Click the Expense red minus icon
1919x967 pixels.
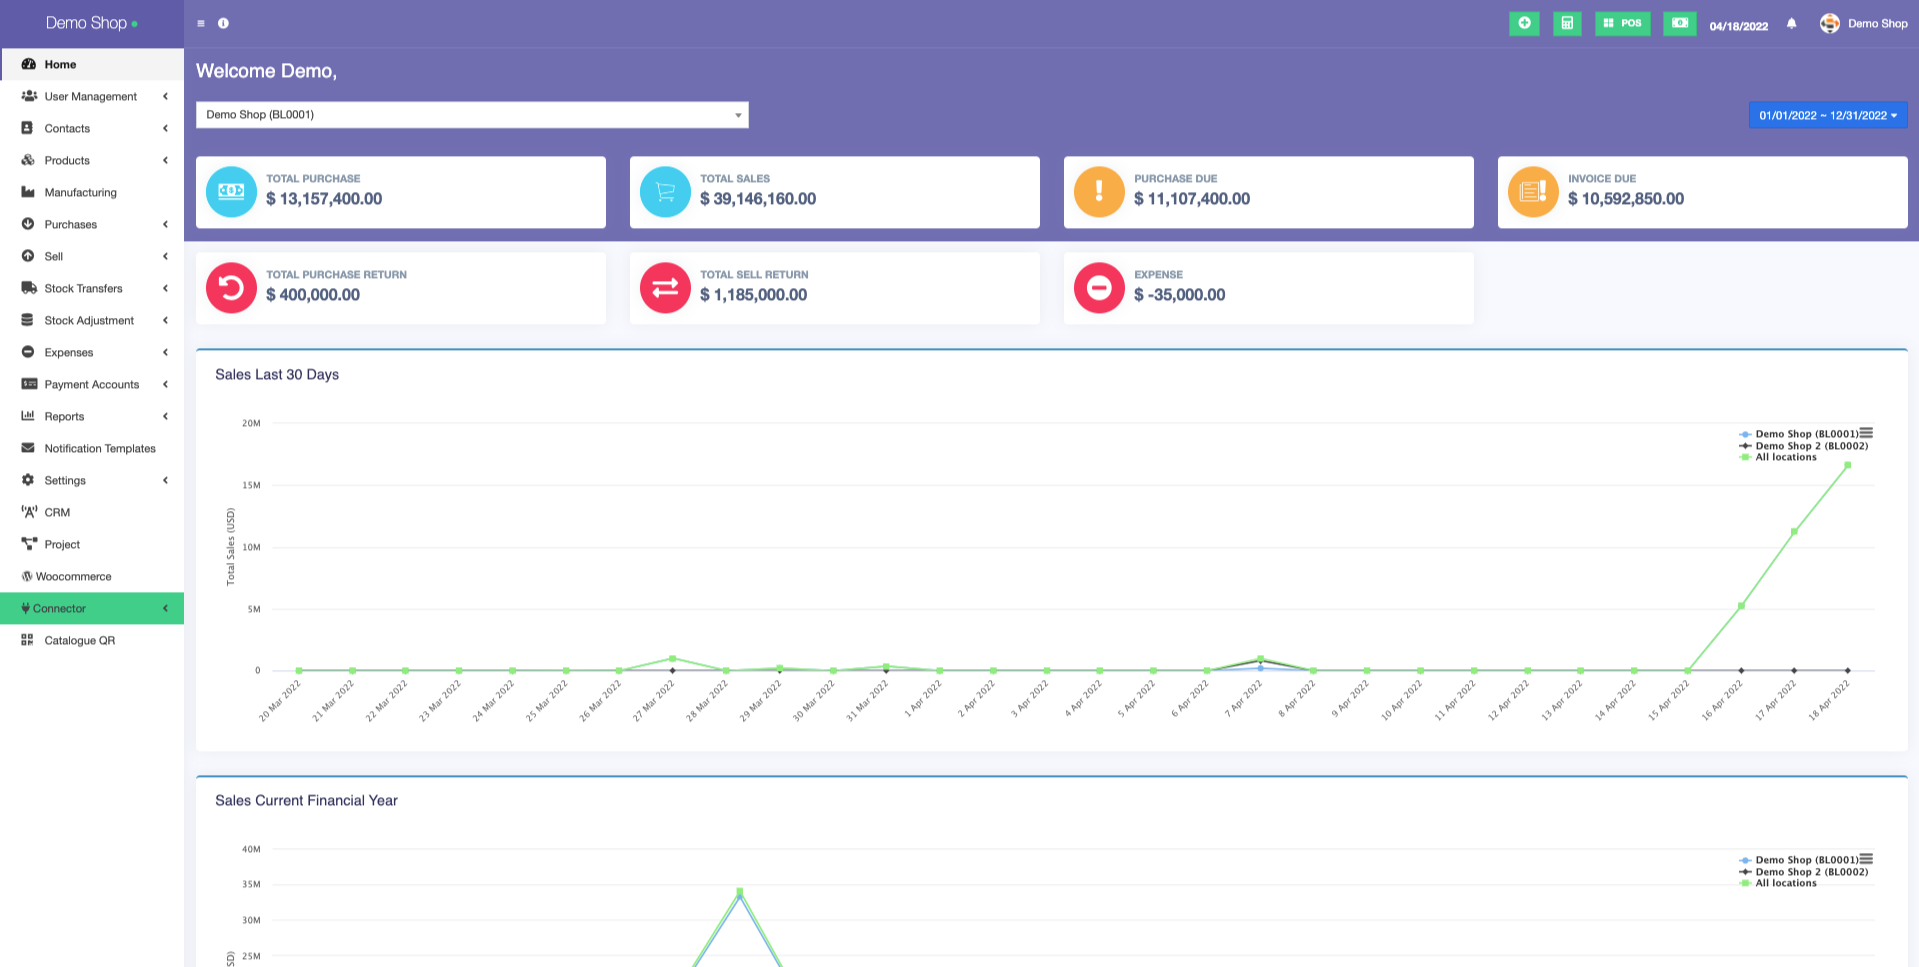click(1099, 288)
